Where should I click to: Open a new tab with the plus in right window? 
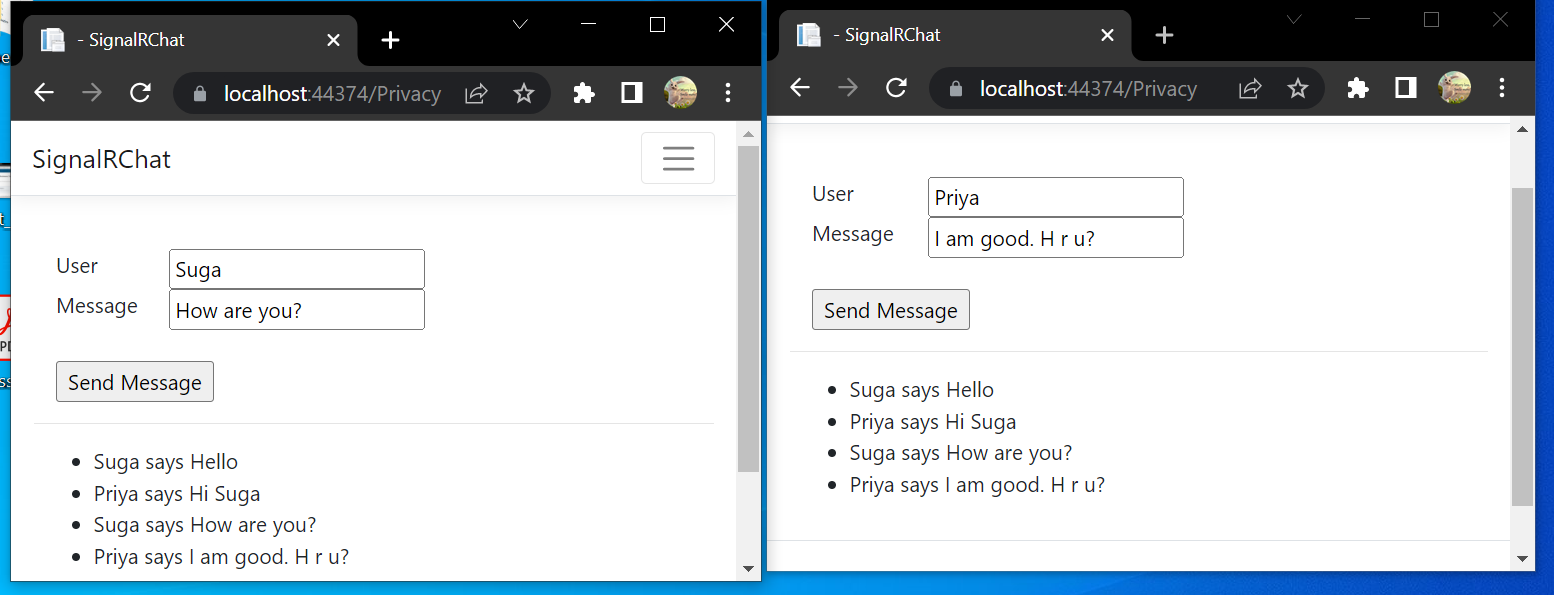click(x=1163, y=35)
